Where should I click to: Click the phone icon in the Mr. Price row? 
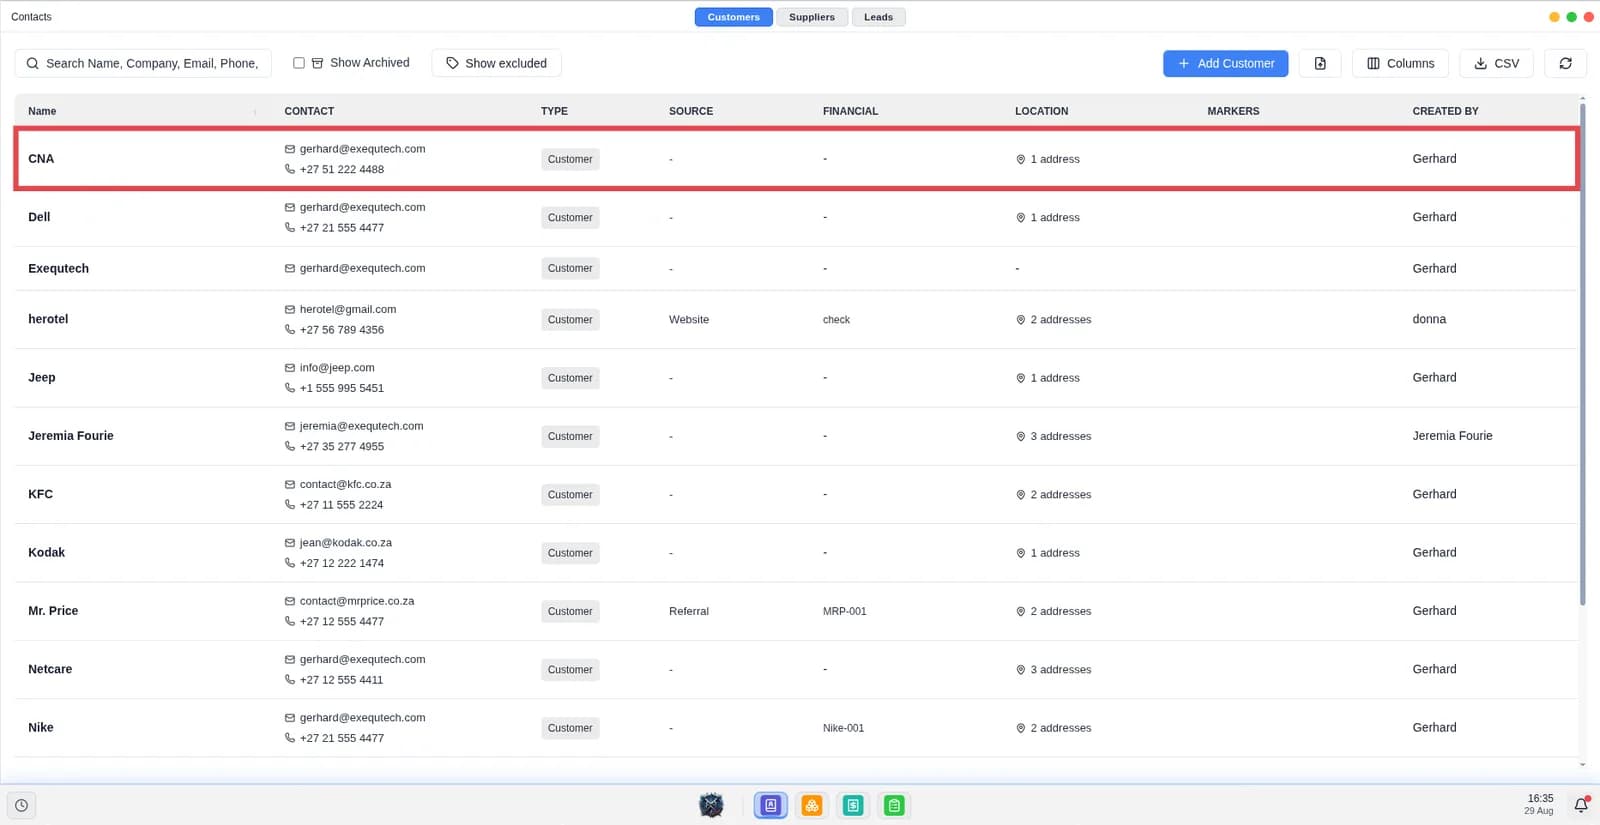pyautogui.click(x=290, y=621)
